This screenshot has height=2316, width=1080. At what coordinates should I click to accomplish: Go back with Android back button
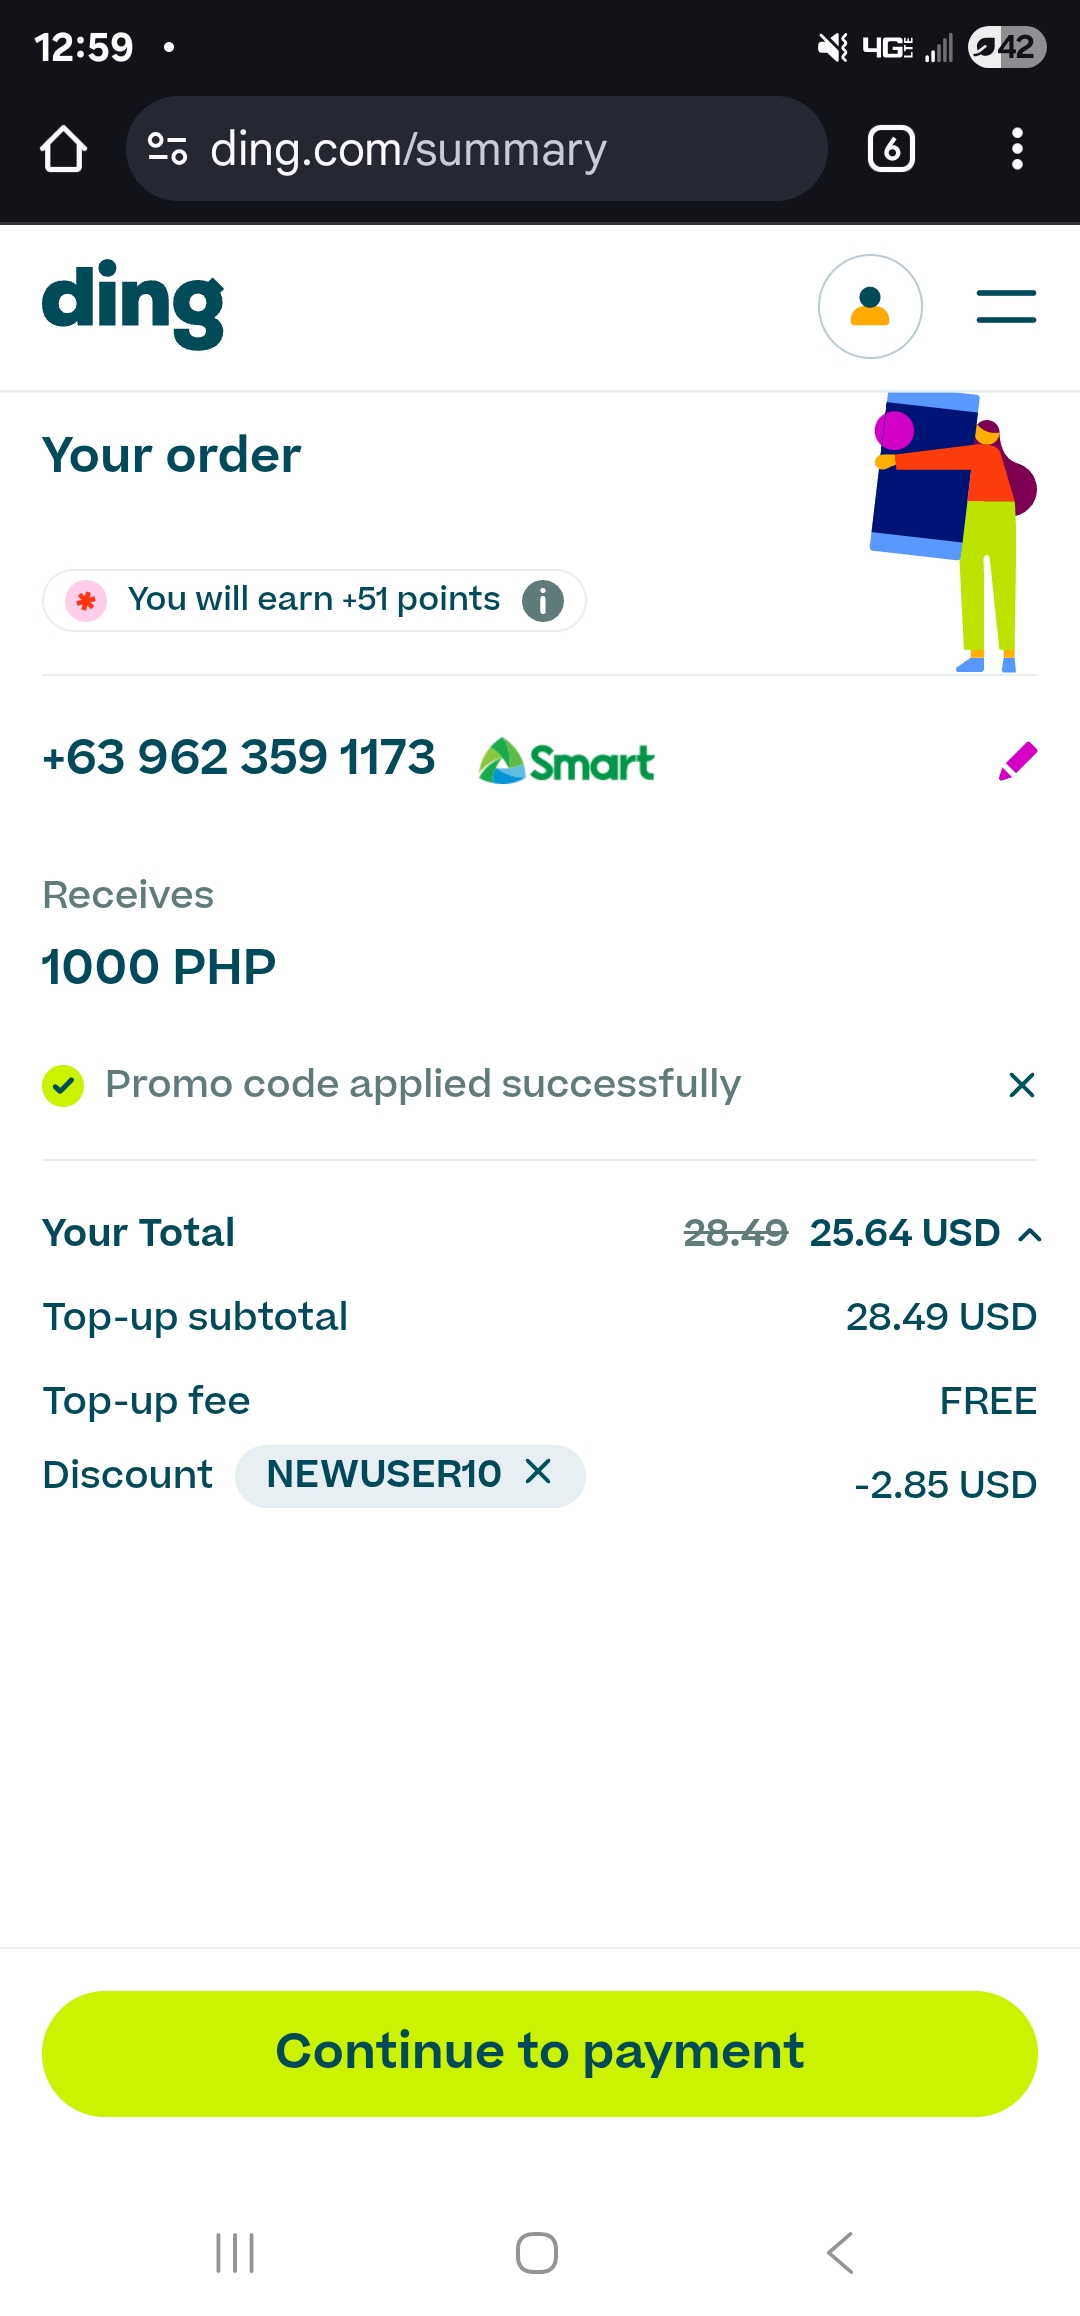[840, 2252]
